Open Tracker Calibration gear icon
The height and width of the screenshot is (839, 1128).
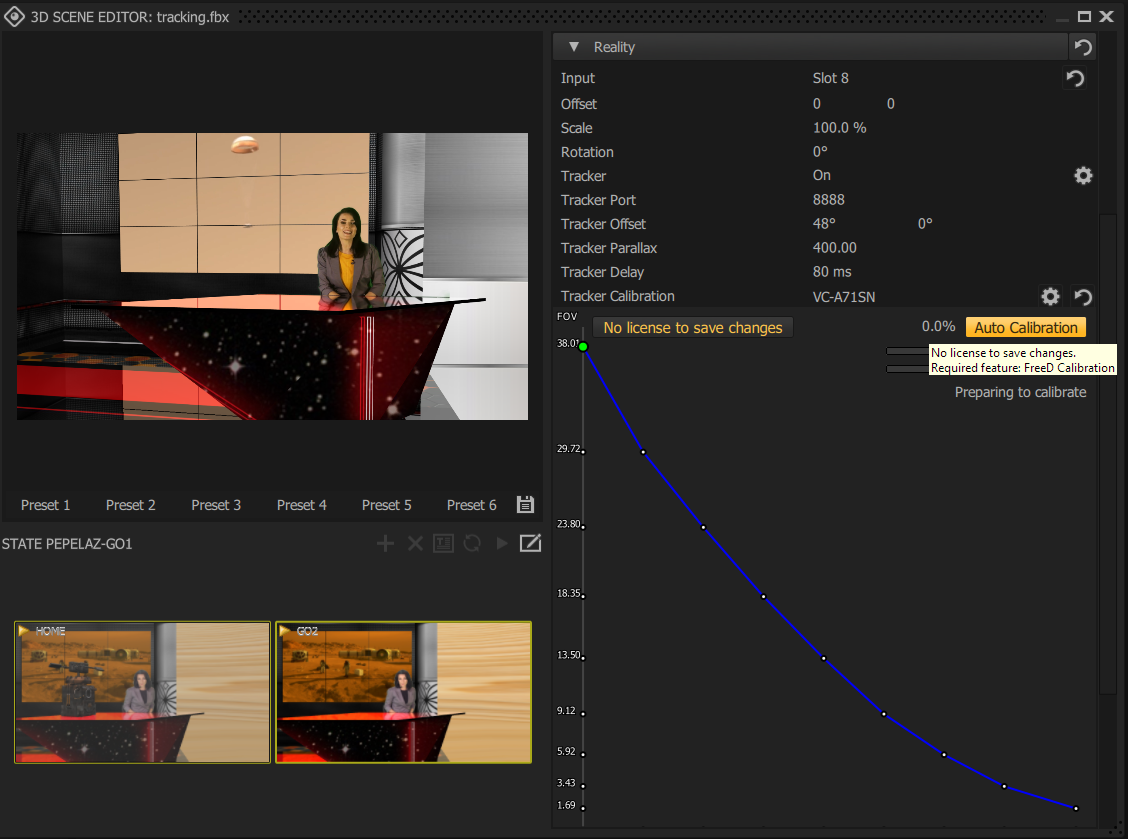click(x=1050, y=296)
